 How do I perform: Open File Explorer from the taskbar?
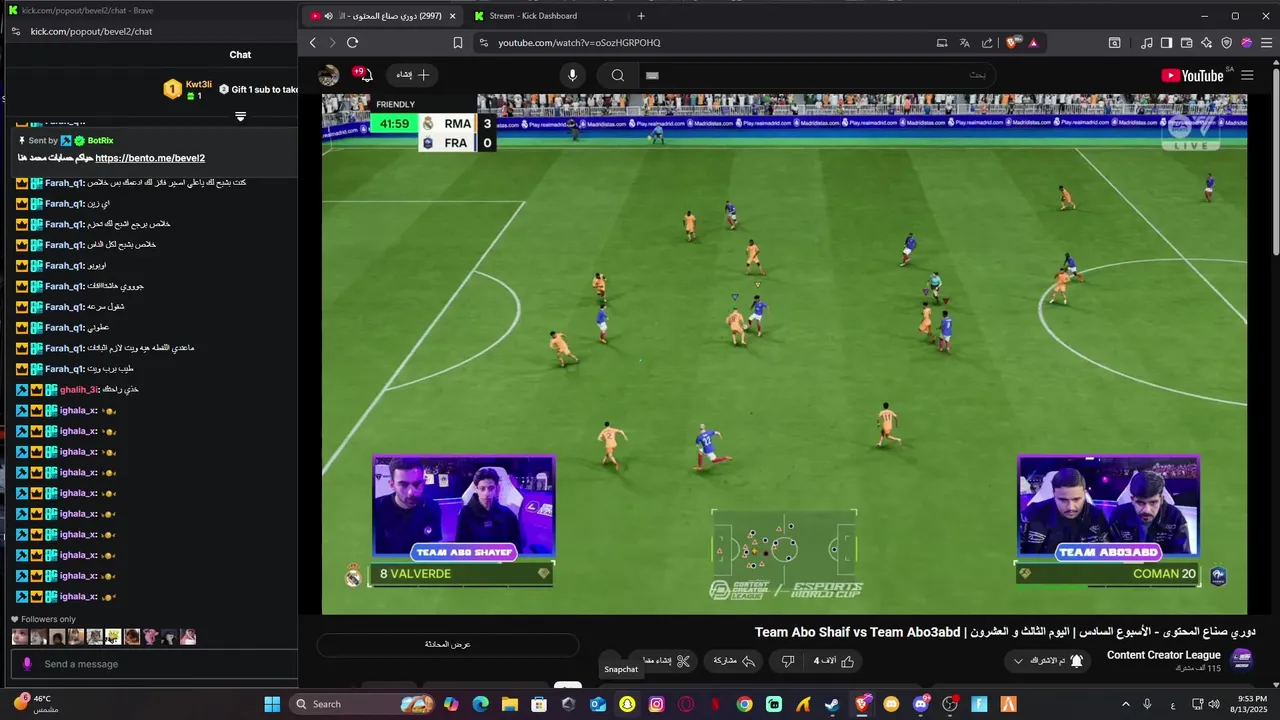tap(510, 704)
